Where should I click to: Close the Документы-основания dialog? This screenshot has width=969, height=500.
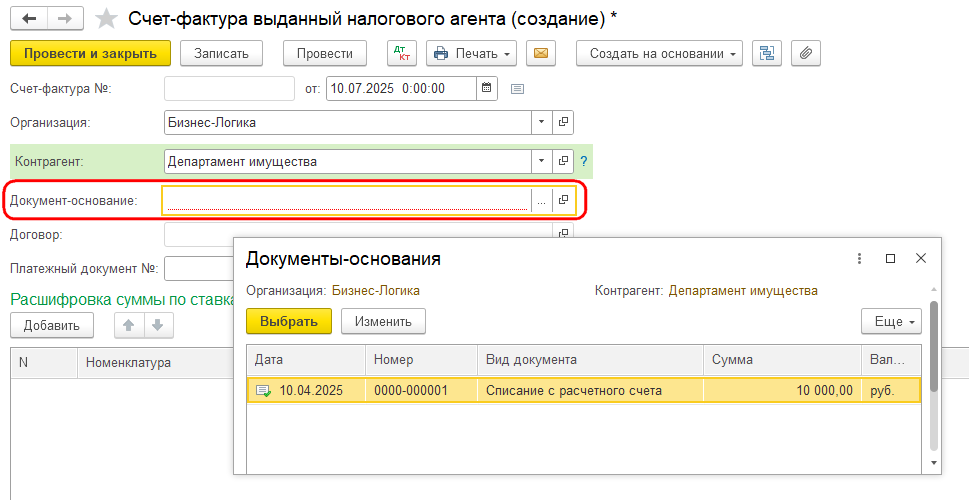point(921,258)
